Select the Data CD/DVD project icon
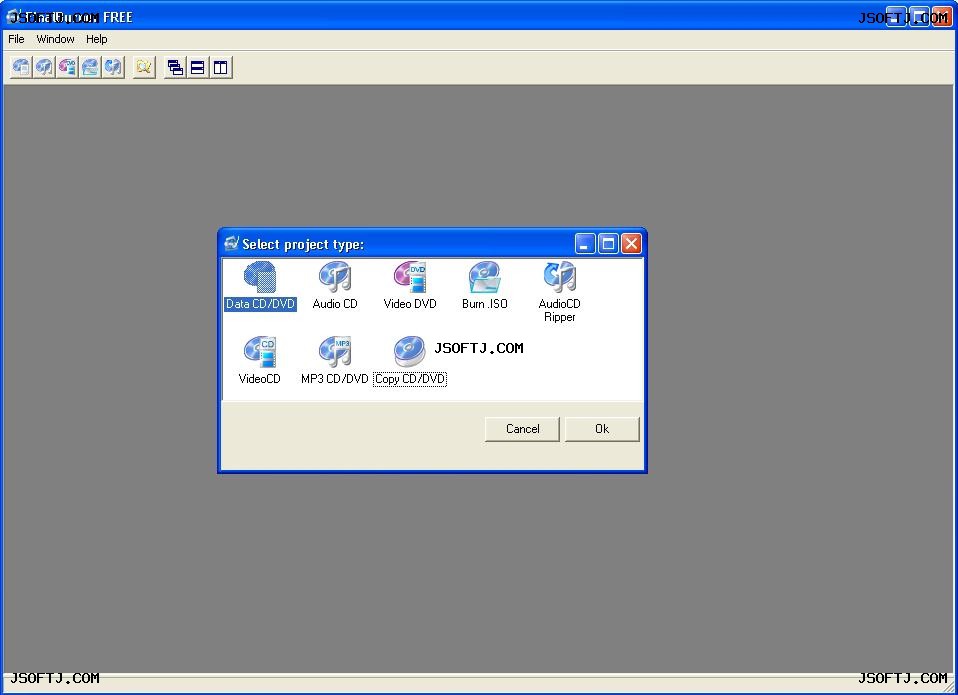Image resolution: width=958 pixels, height=695 pixels. tap(260, 278)
